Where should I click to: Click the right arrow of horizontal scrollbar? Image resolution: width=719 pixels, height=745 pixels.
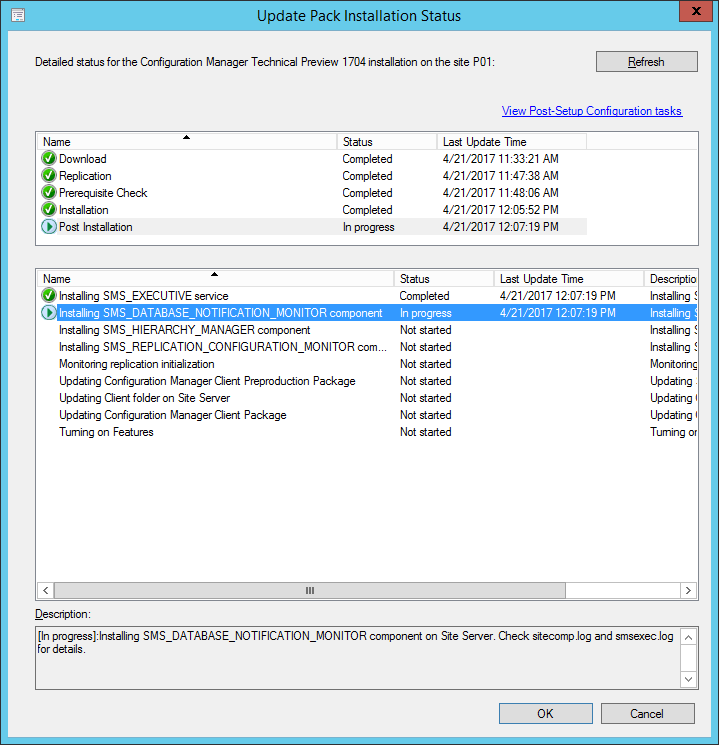point(689,591)
